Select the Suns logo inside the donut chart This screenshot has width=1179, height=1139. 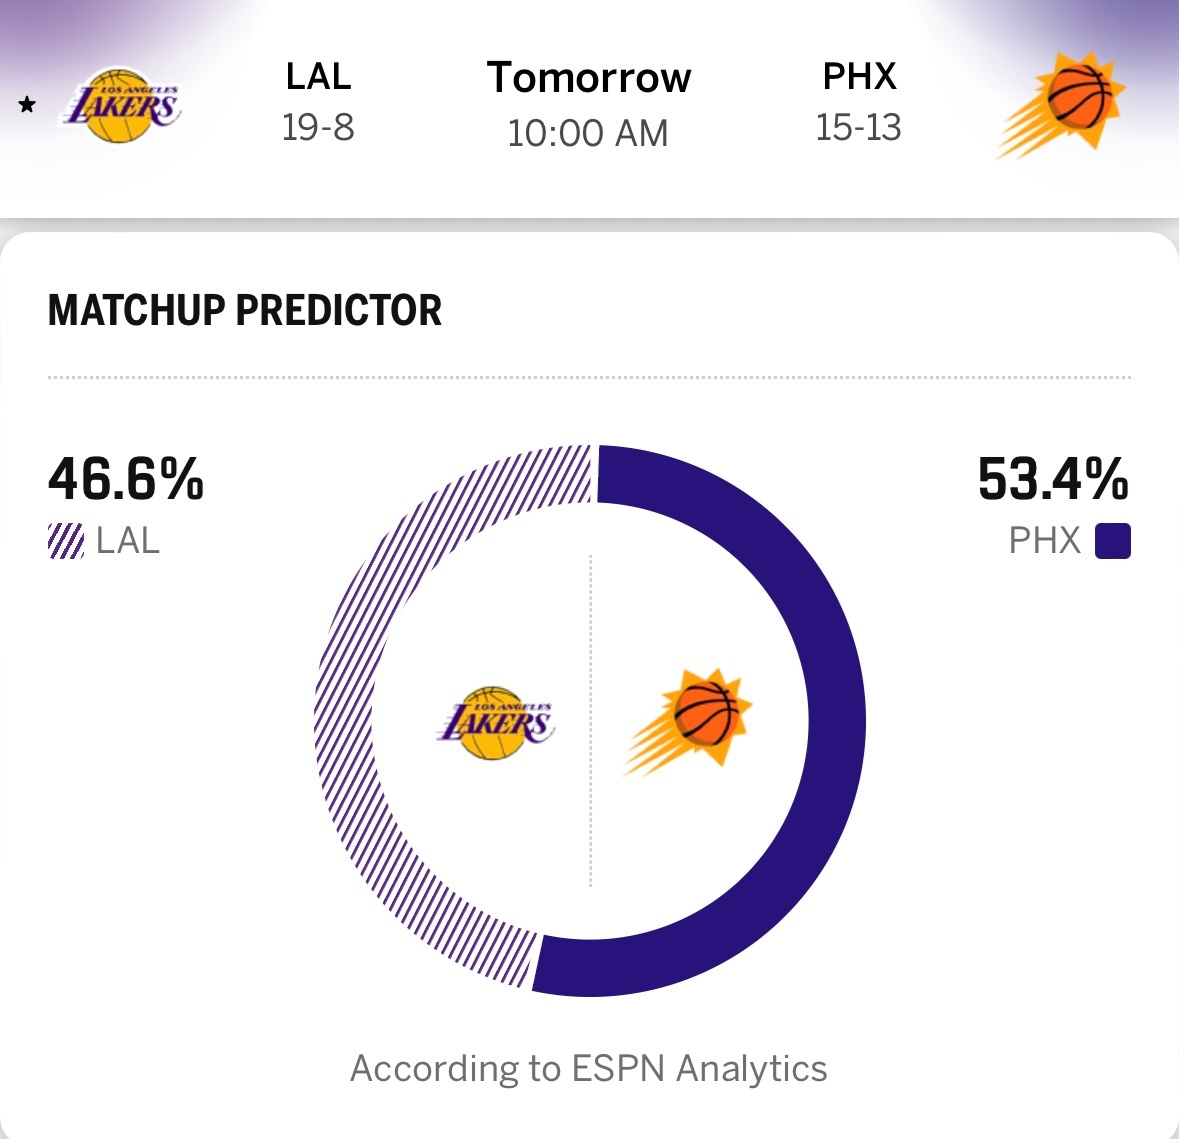(x=689, y=720)
